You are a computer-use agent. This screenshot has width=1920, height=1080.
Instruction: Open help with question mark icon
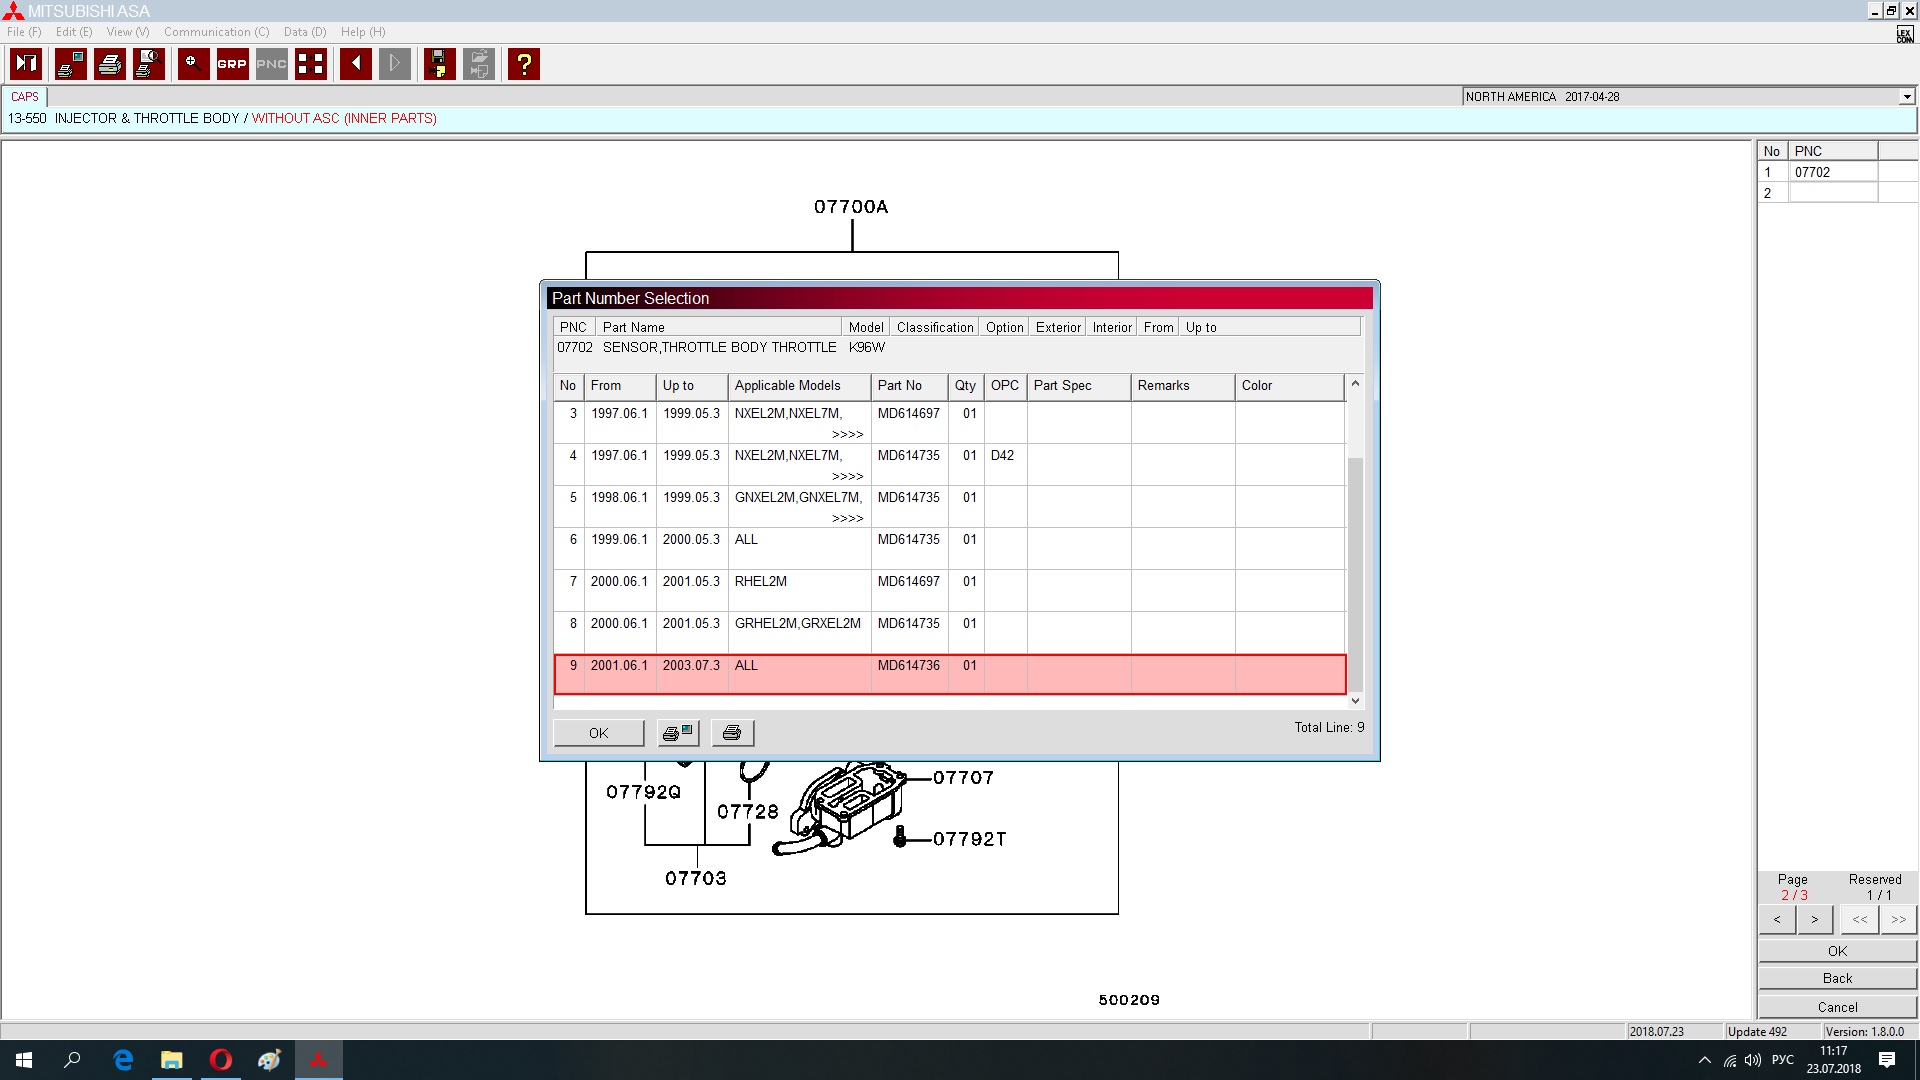pyautogui.click(x=523, y=64)
